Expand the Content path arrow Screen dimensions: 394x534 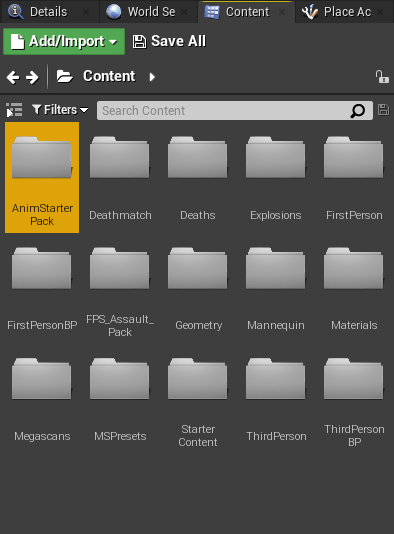point(152,77)
